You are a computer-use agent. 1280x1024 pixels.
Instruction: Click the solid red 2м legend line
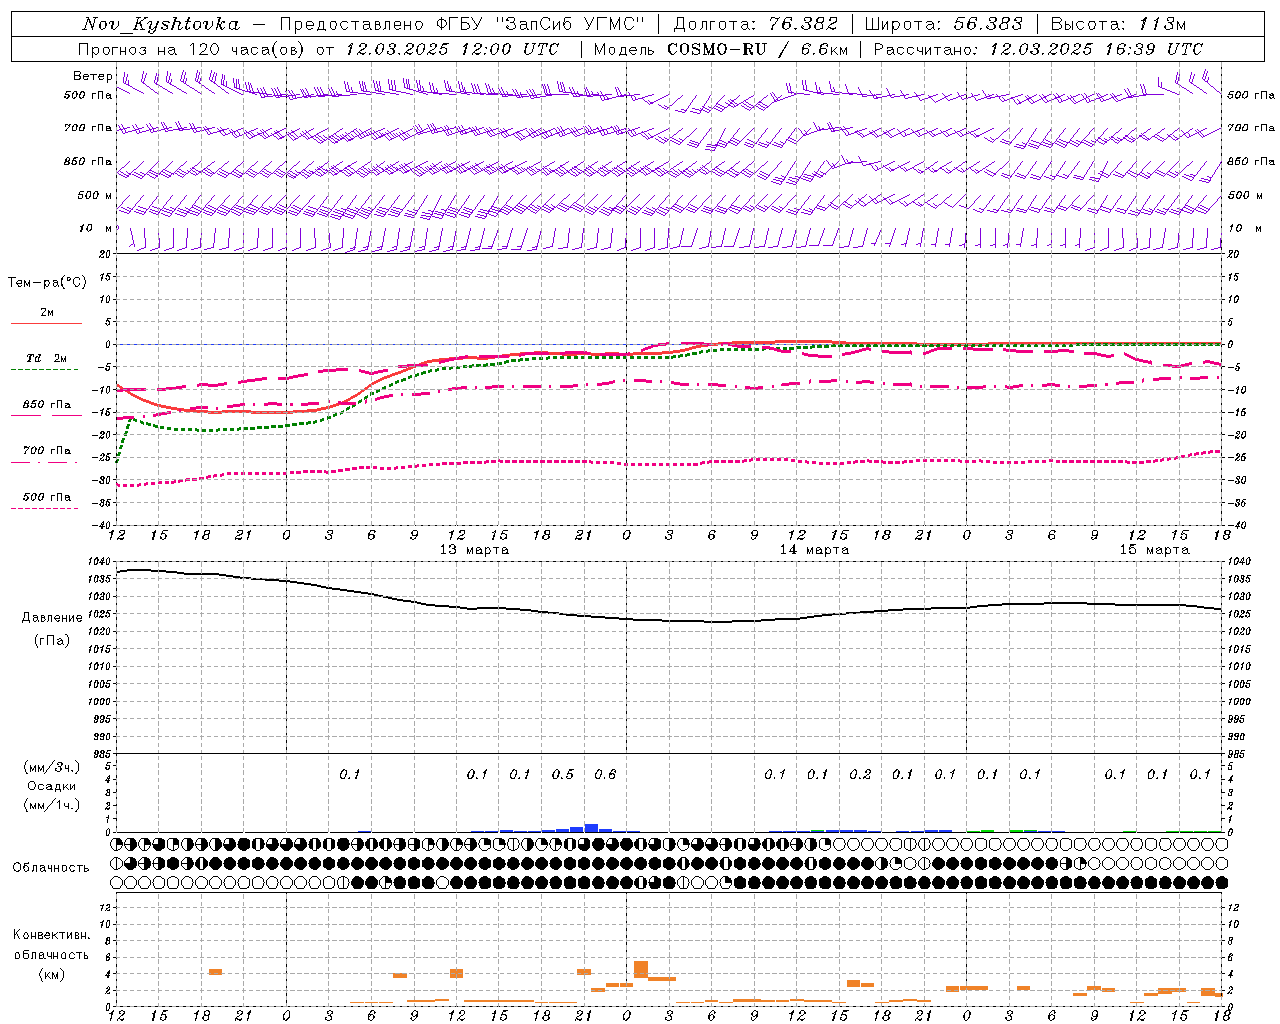pyautogui.click(x=46, y=323)
